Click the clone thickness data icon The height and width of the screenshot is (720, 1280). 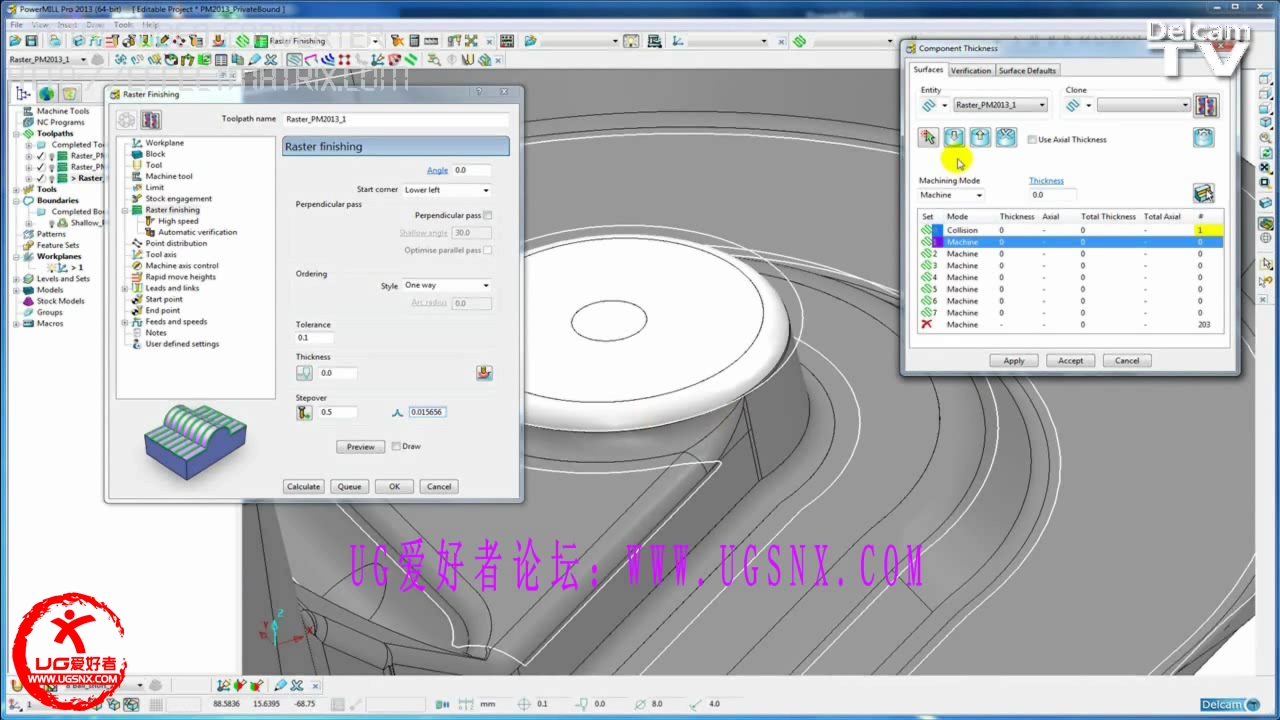pyautogui.click(x=1205, y=105)
